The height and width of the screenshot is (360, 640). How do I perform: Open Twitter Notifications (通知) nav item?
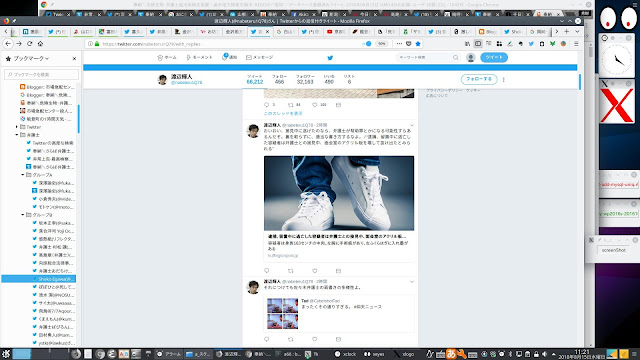(229, 57)
